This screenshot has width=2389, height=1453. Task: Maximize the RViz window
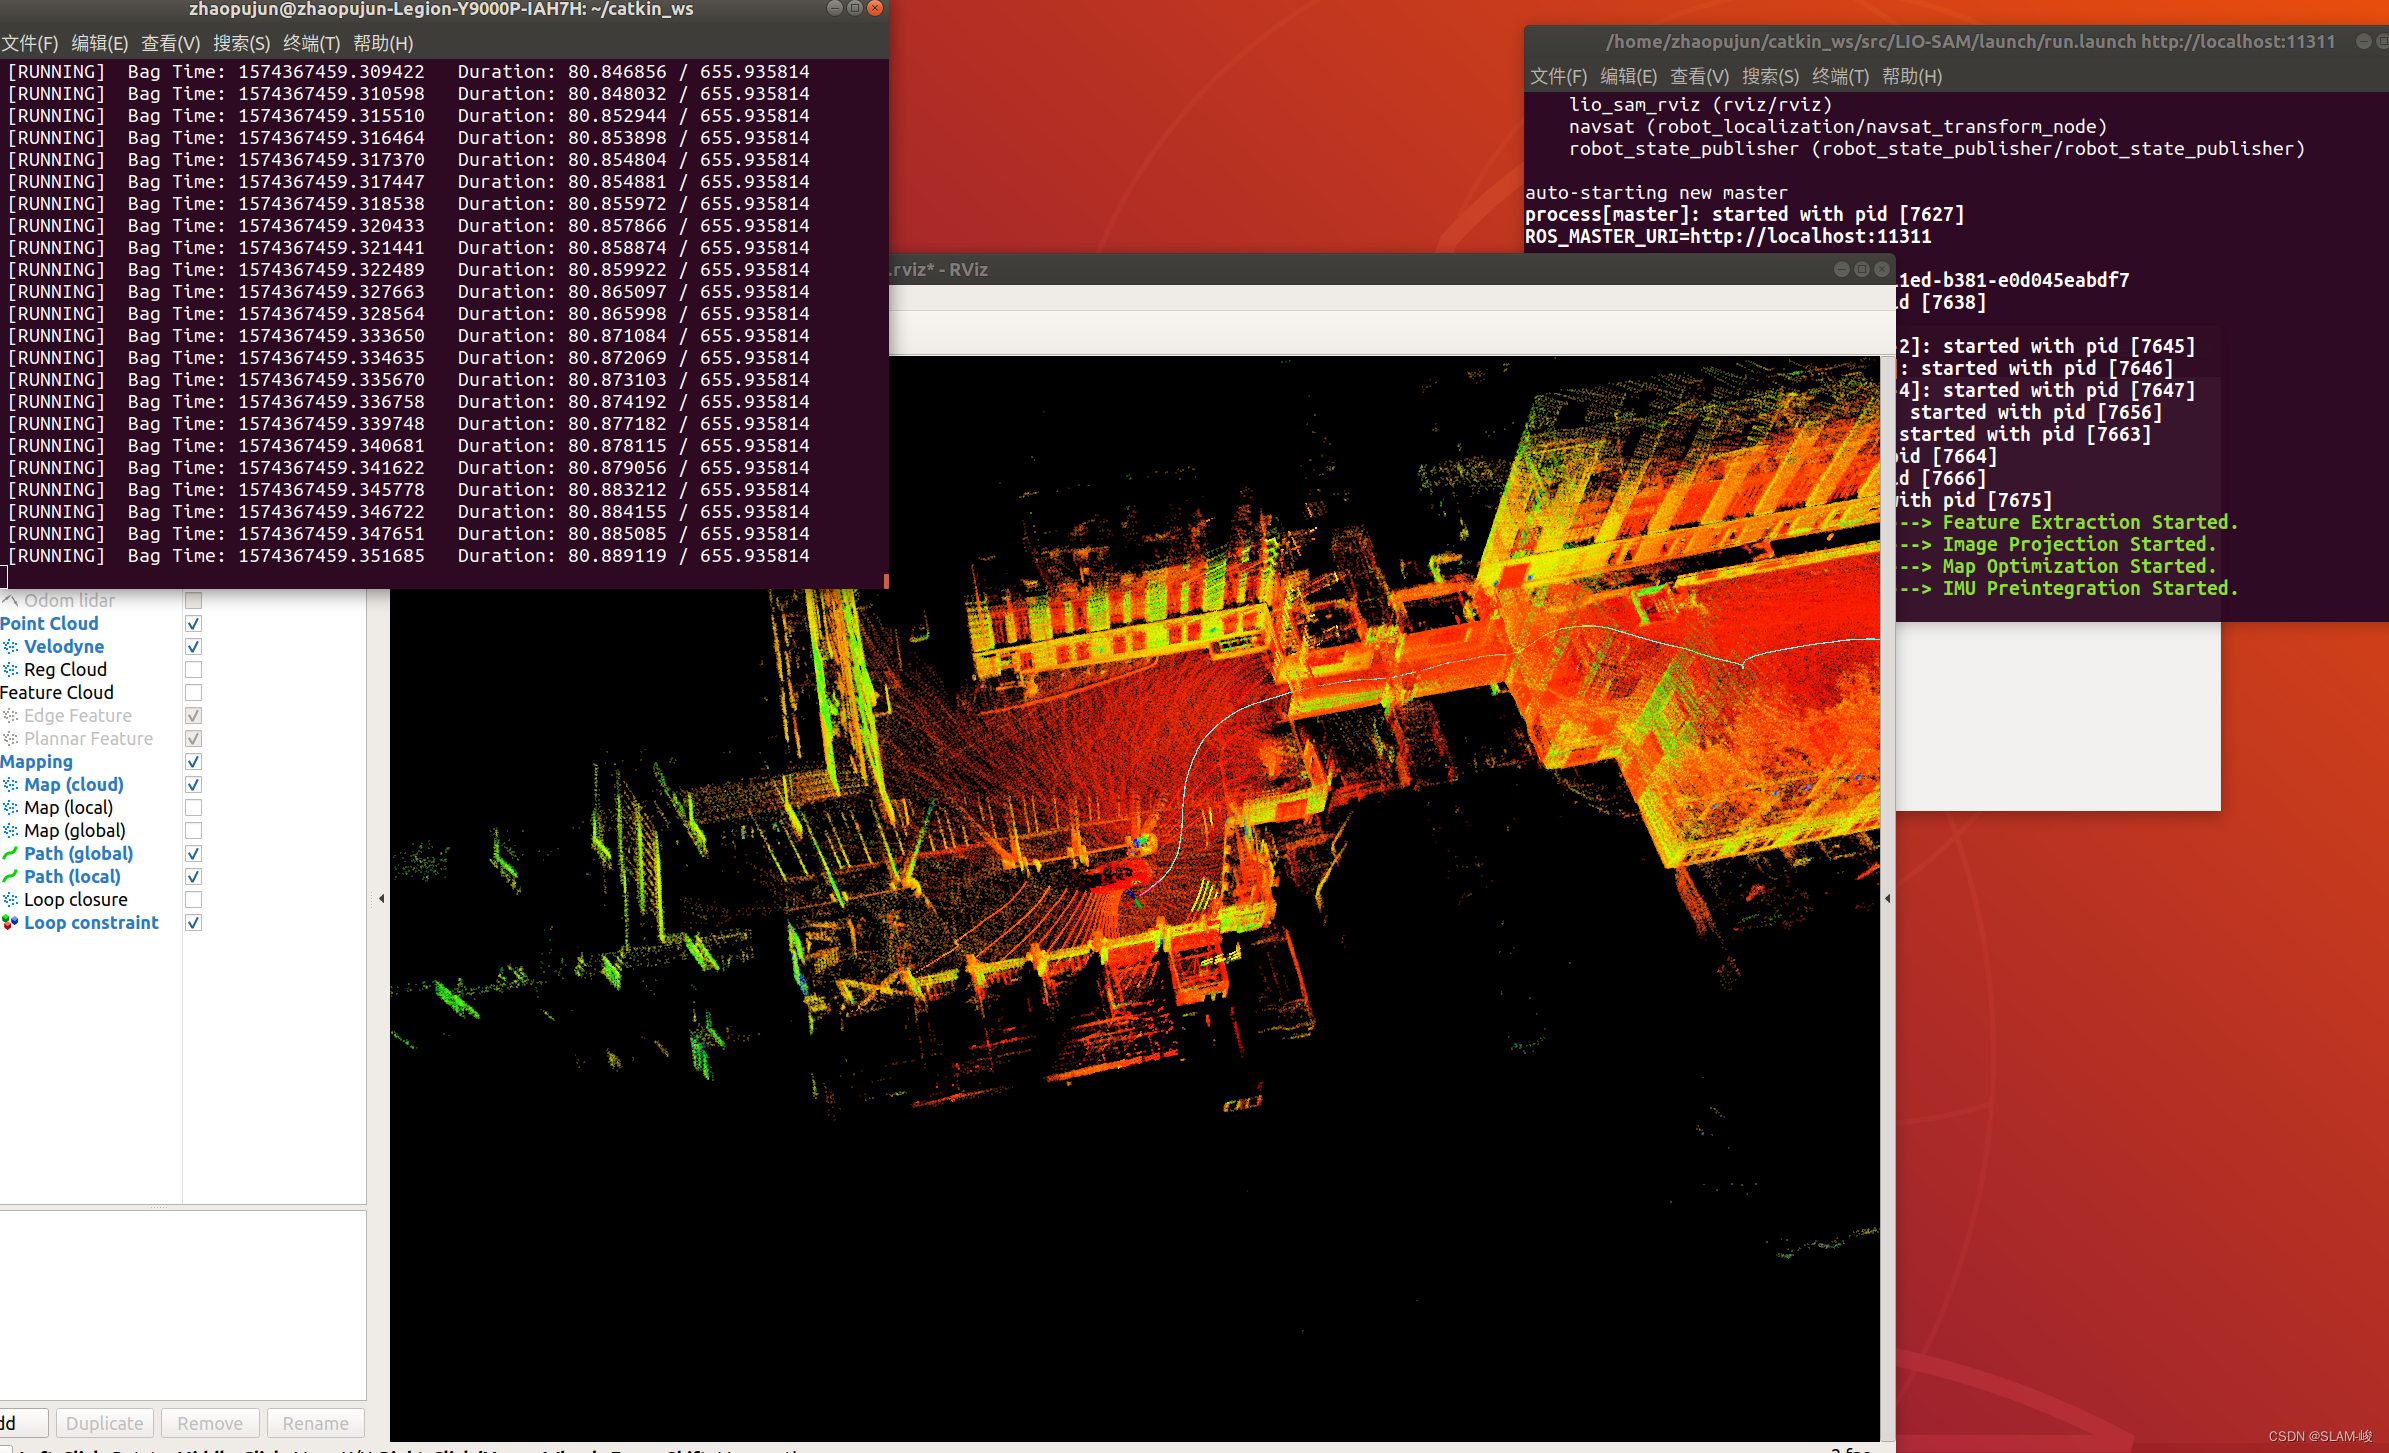(1862, 269)
